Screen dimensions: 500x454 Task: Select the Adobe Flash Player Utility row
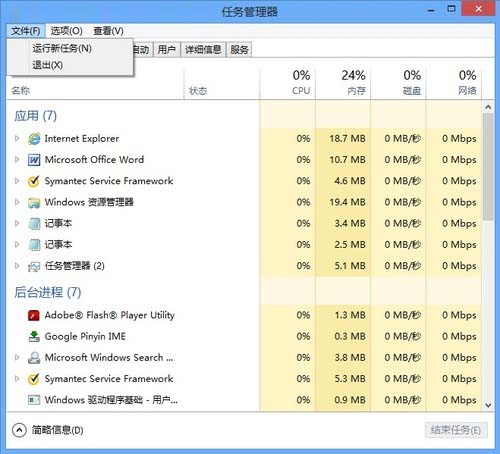[x=244, y=315]
